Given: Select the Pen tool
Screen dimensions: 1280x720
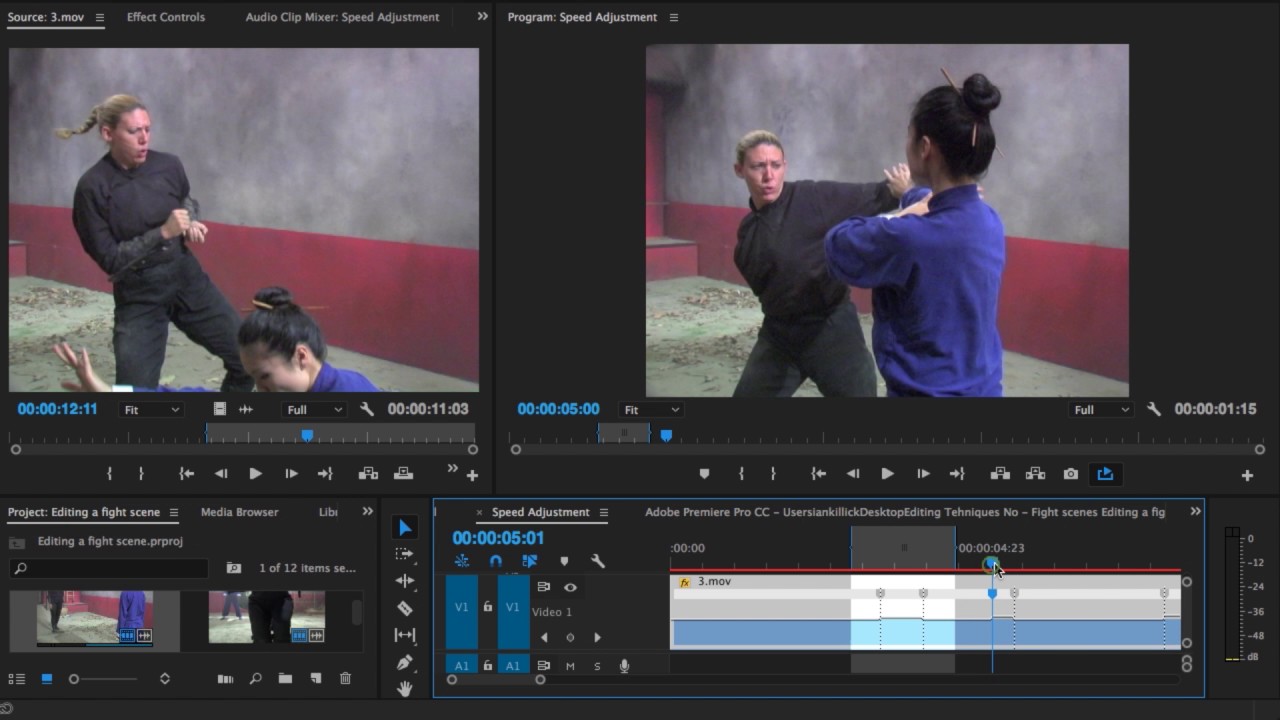Looking at the screenshot, I should coord(404,662).
